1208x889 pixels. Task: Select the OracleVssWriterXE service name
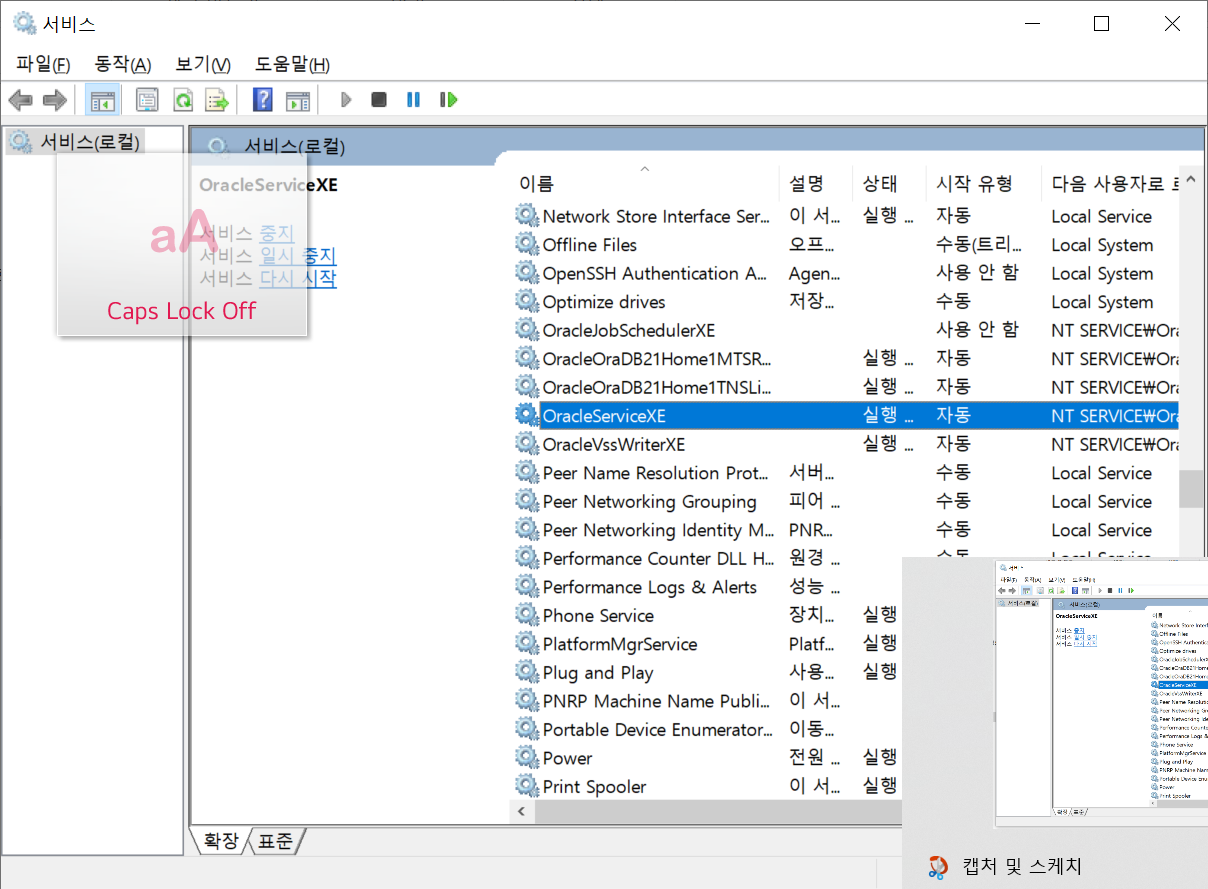(614, 444)
